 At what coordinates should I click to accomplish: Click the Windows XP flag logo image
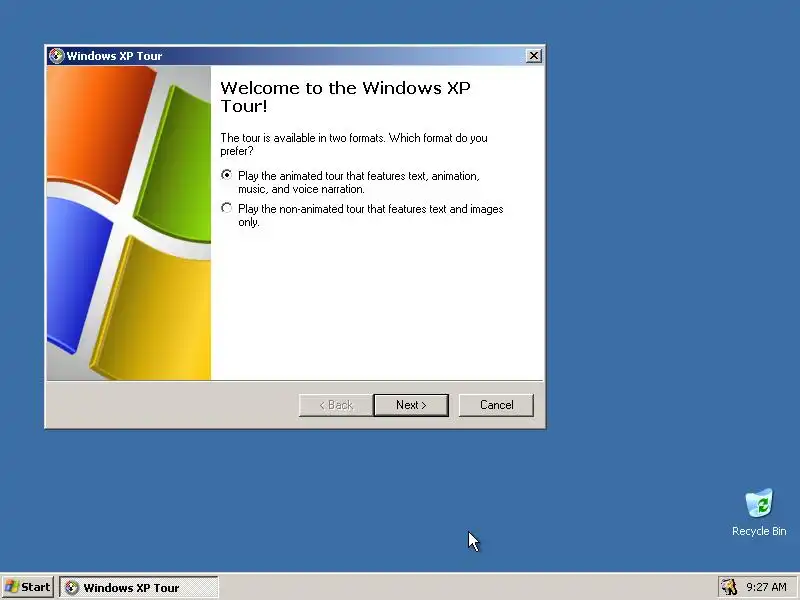click(x=129, y=223)
